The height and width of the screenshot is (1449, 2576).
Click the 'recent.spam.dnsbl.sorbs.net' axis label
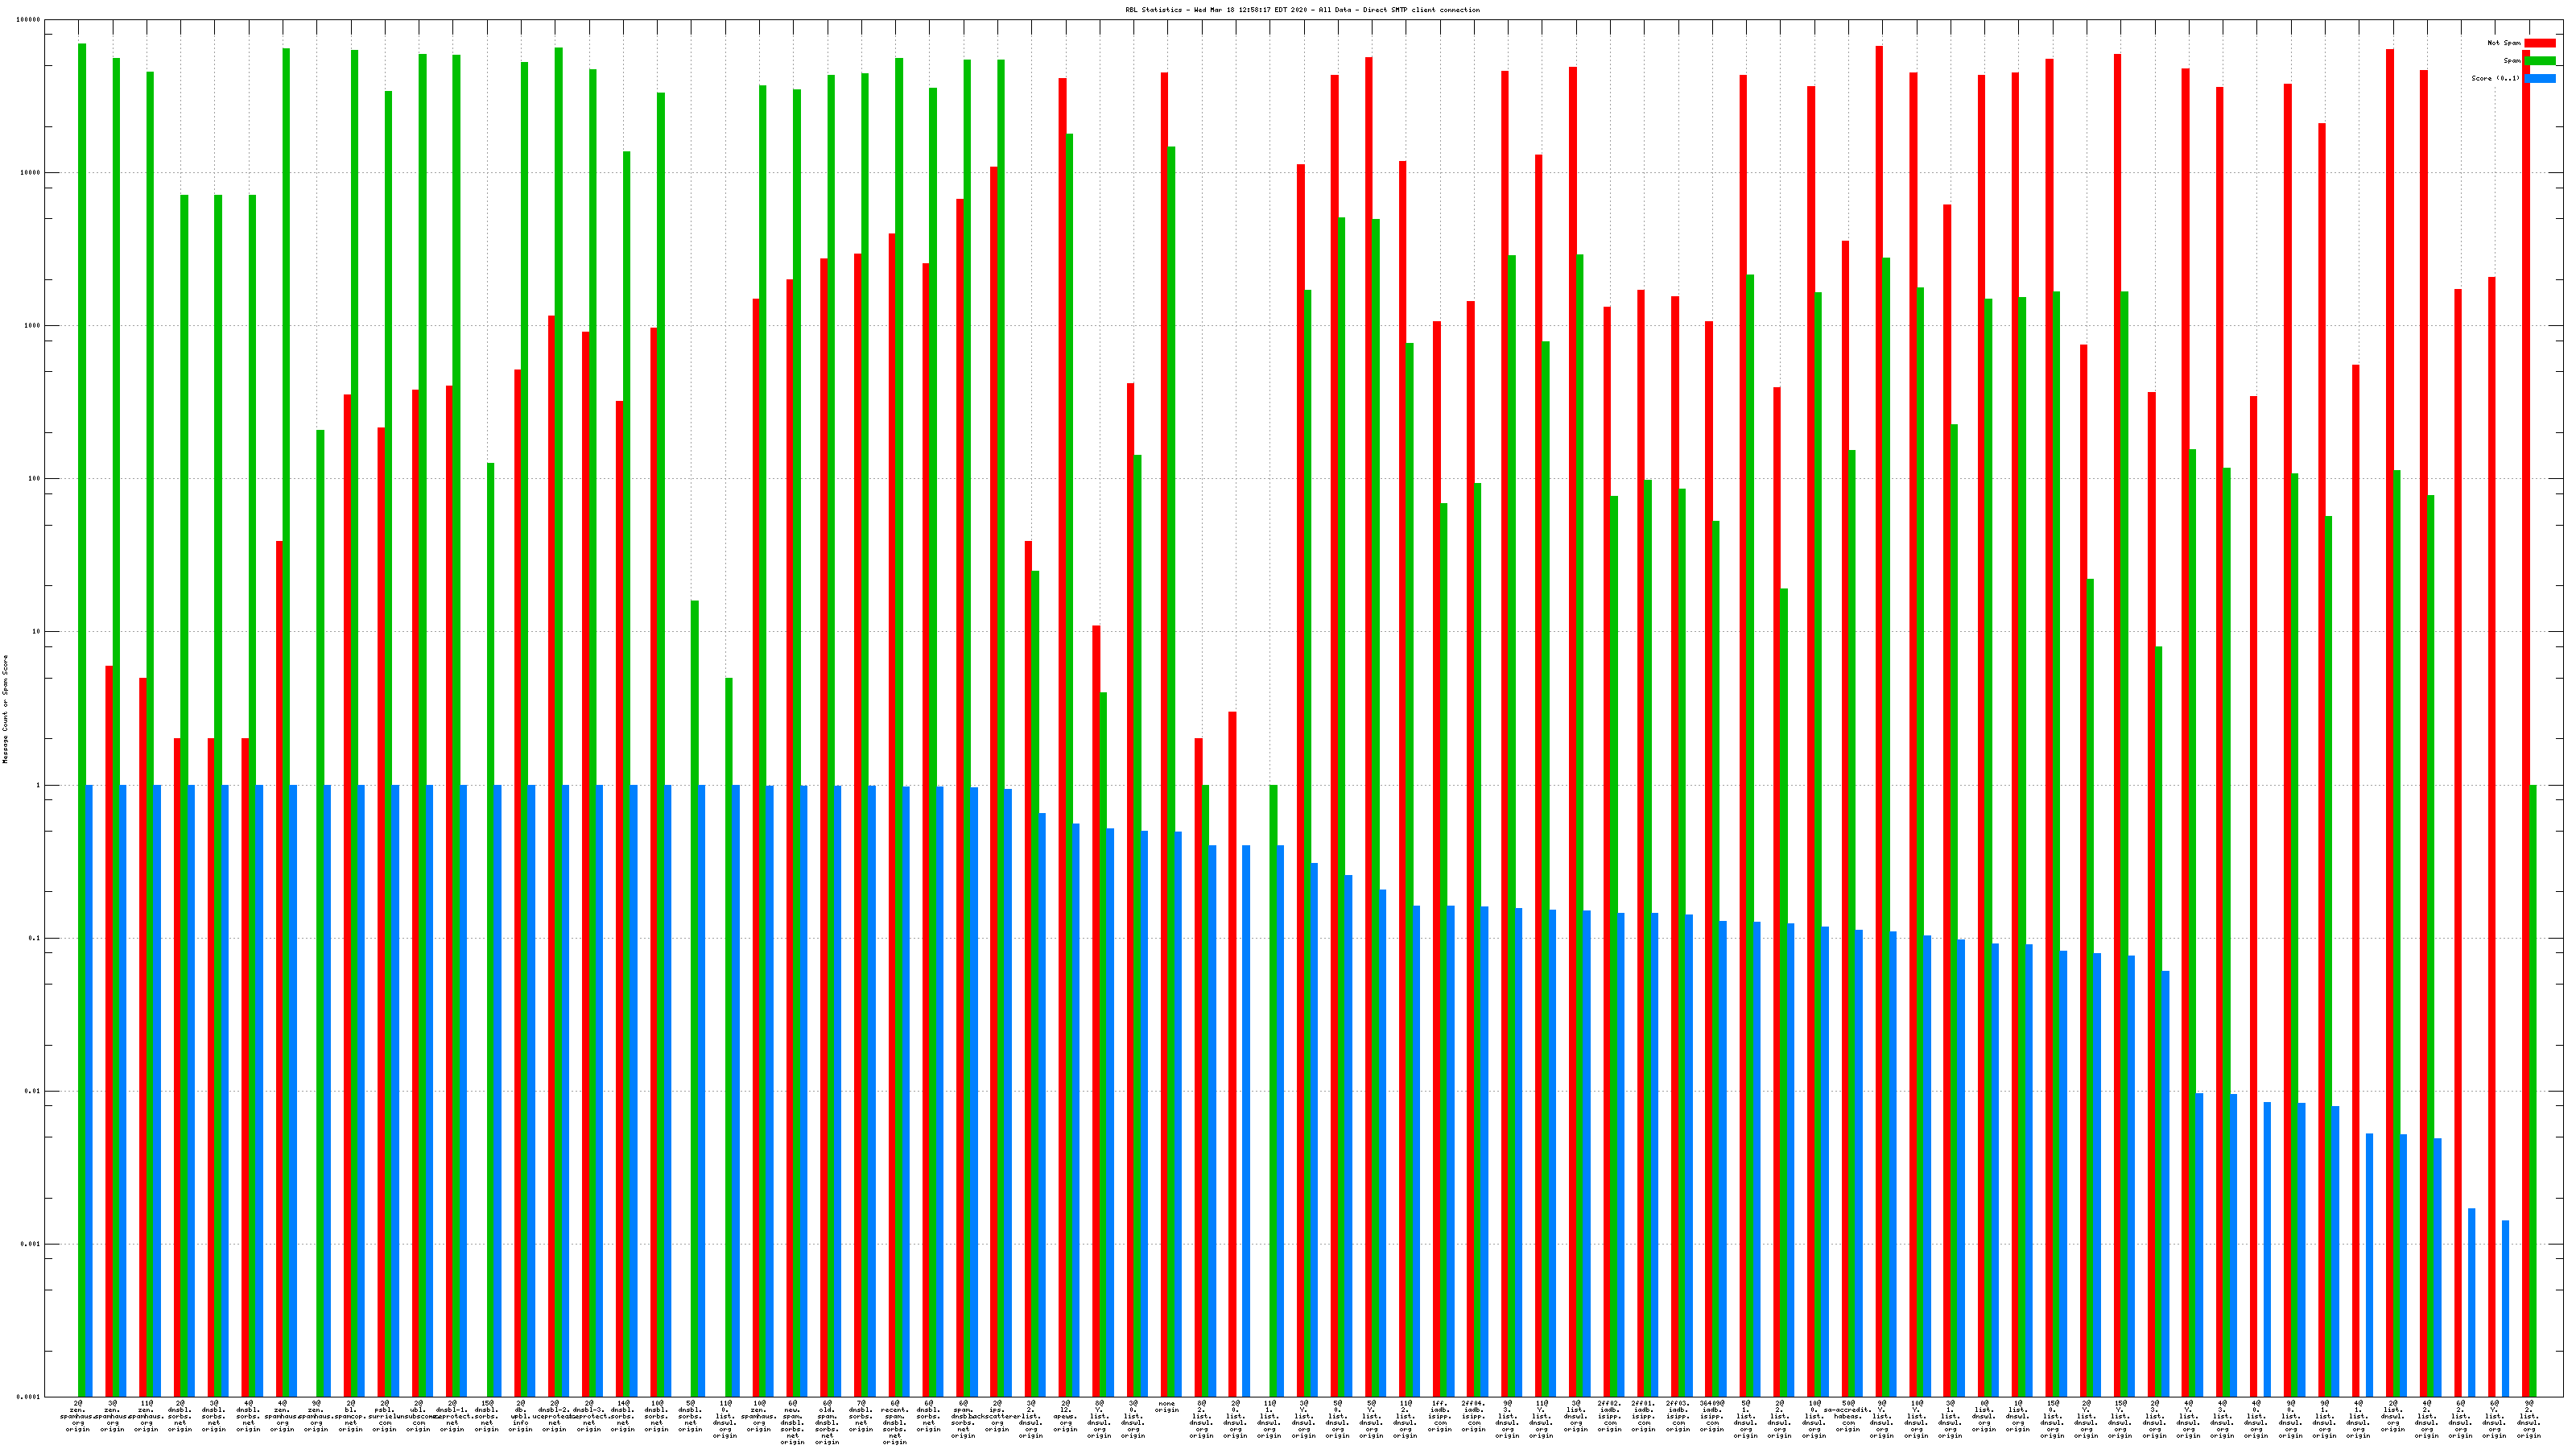895,1422
